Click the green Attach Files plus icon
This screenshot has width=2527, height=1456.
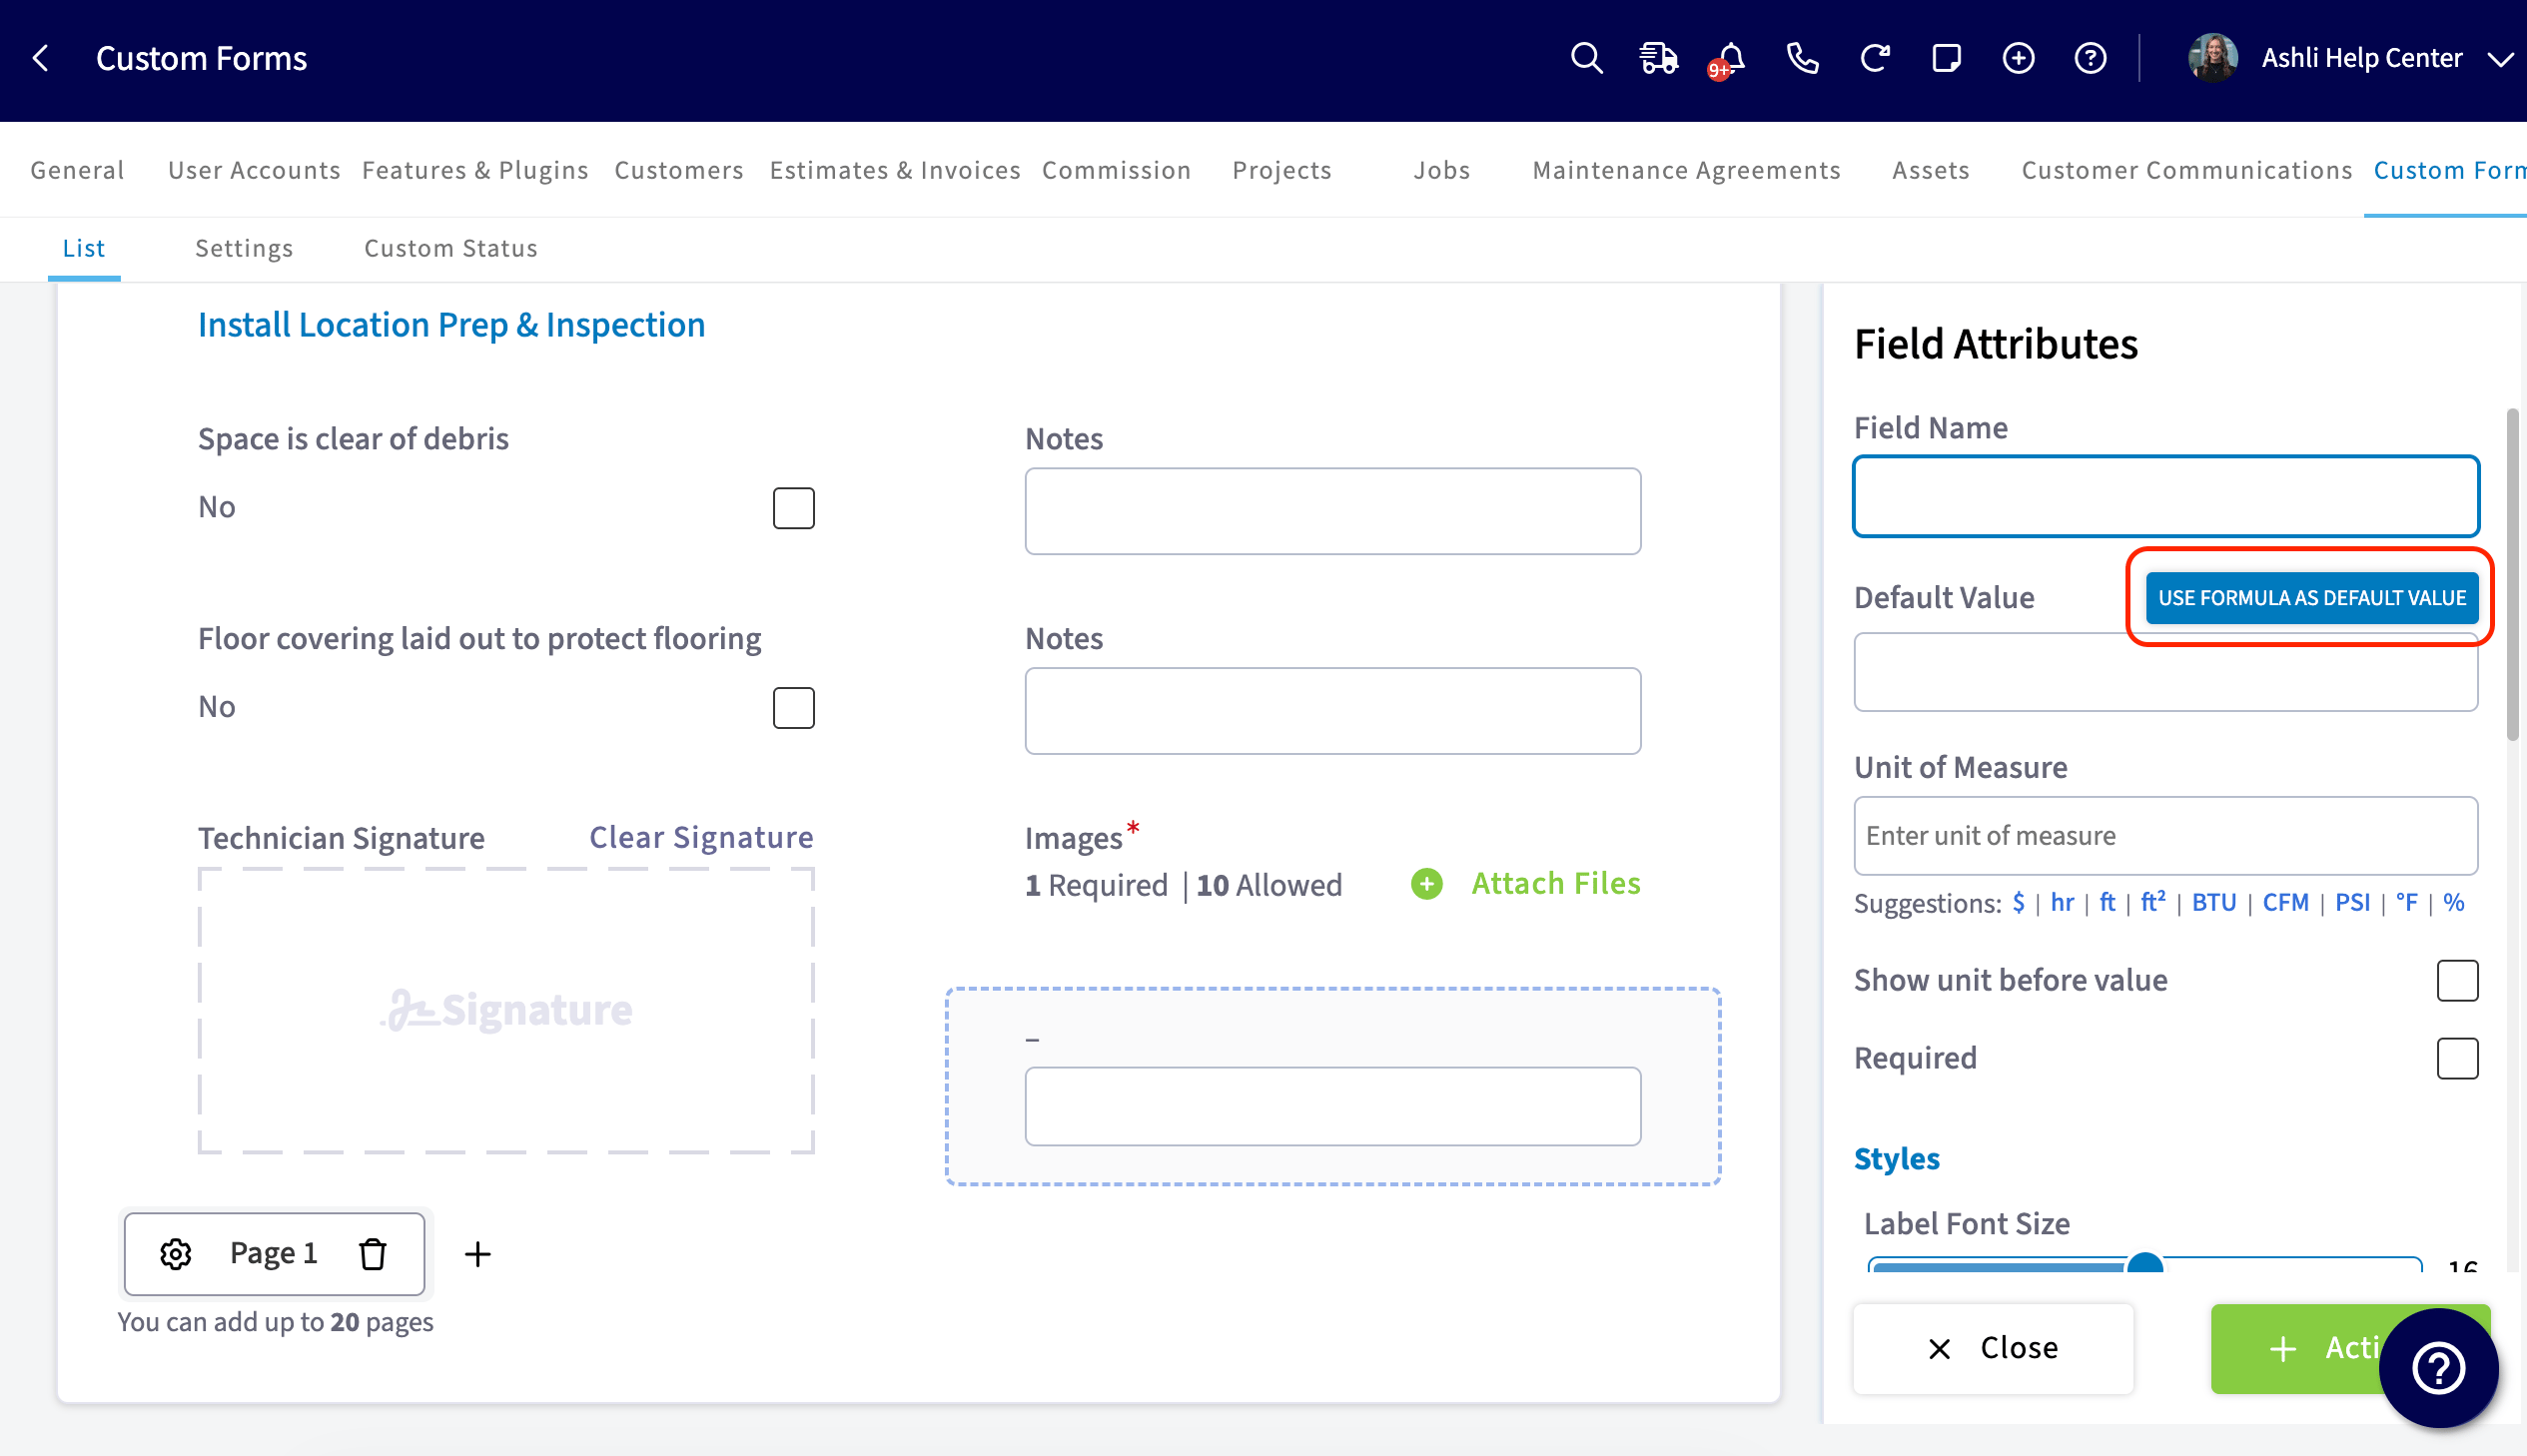point(1427,883)
